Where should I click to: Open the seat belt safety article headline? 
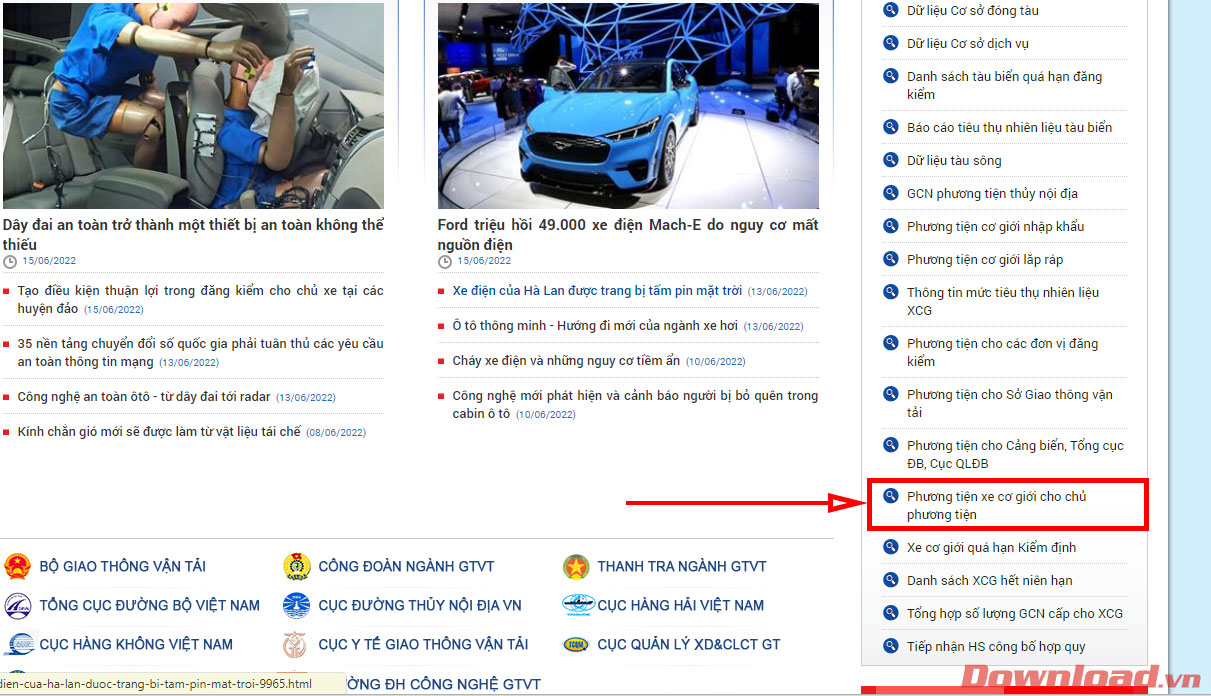(x=193, y=234)
